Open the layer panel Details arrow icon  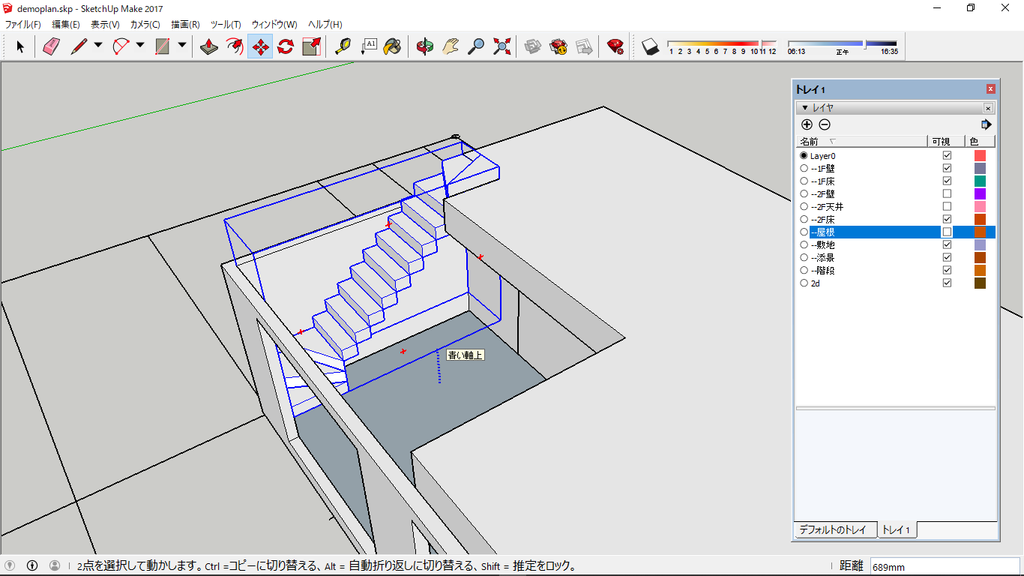point(986,125)
